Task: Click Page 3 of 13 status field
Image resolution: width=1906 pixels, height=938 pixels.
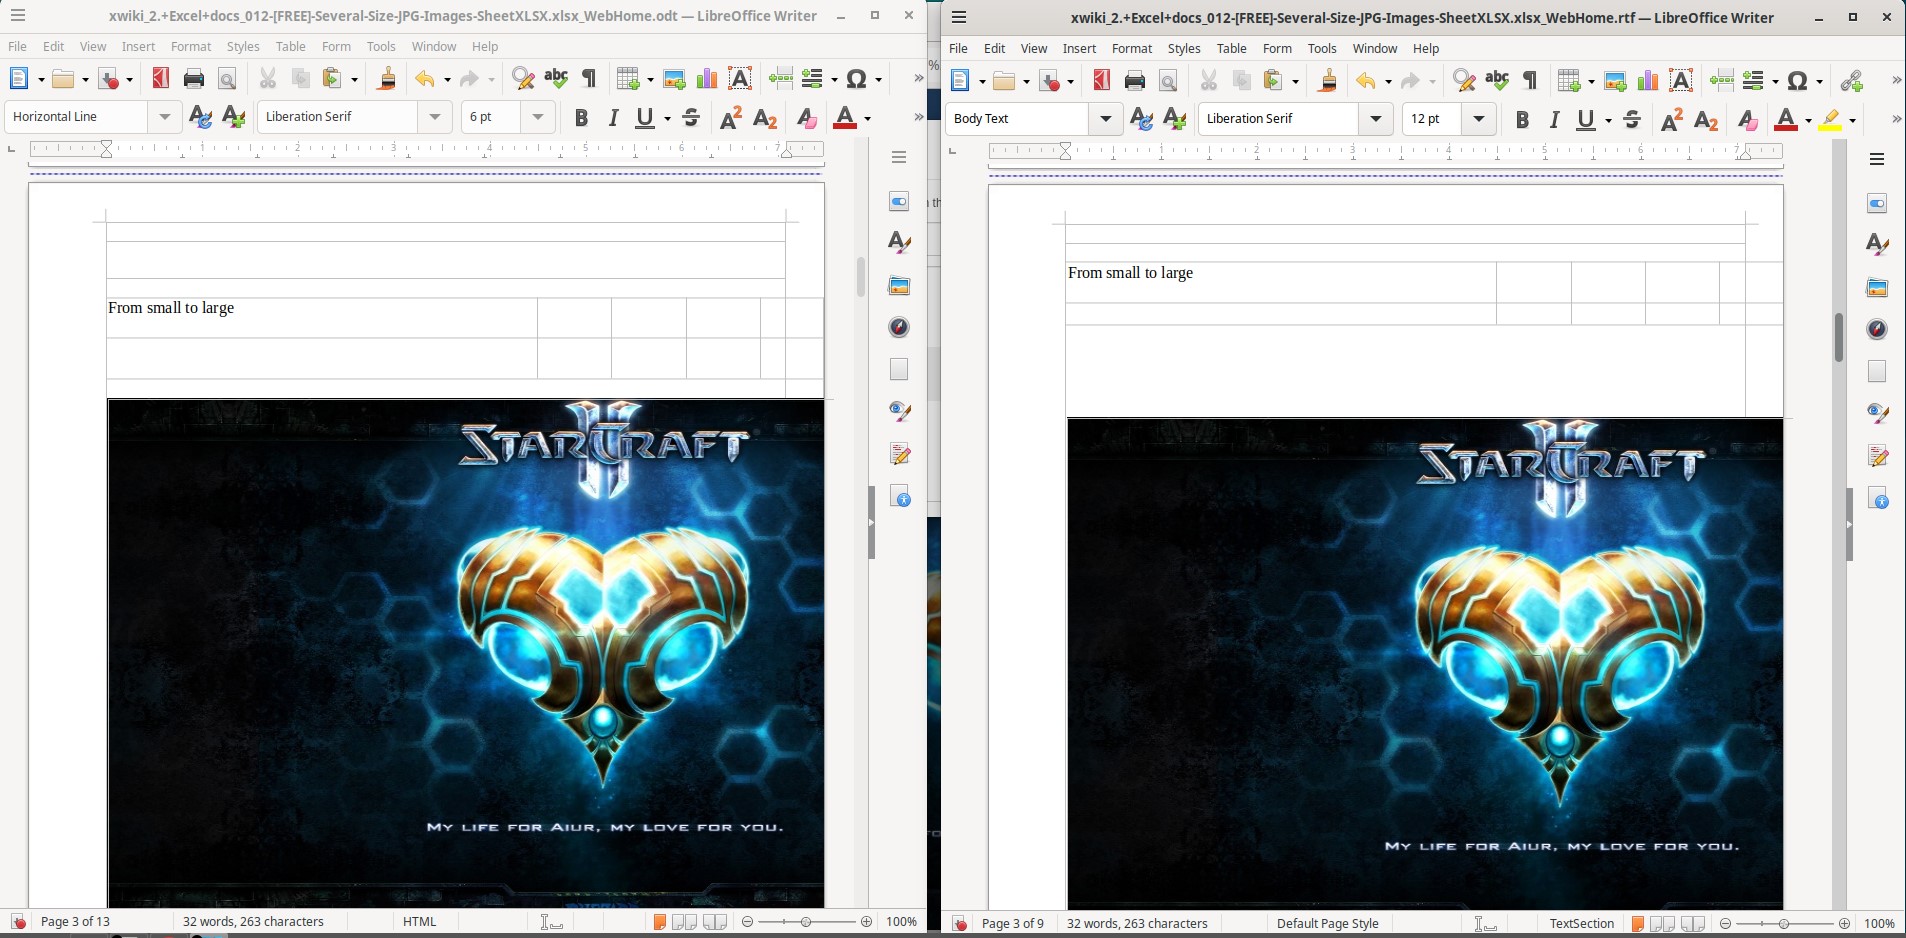Action: point(75,921)
